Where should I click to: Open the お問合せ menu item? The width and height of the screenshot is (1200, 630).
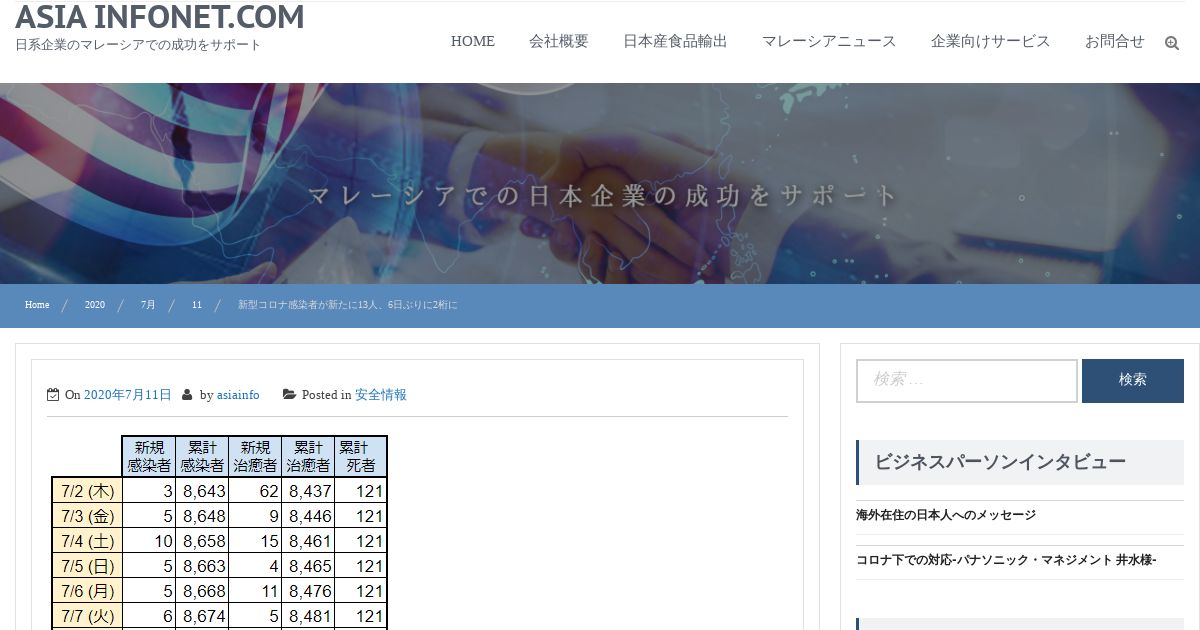pos(1114,41)
